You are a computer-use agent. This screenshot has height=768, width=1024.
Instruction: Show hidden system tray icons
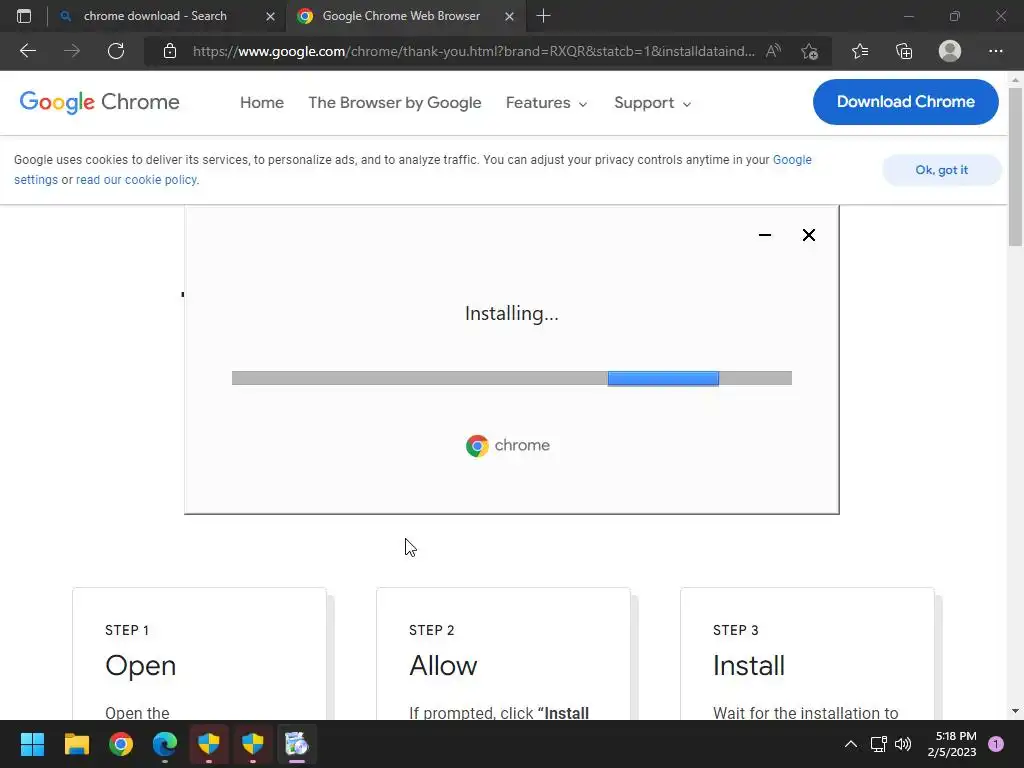(x=850, y=744)
